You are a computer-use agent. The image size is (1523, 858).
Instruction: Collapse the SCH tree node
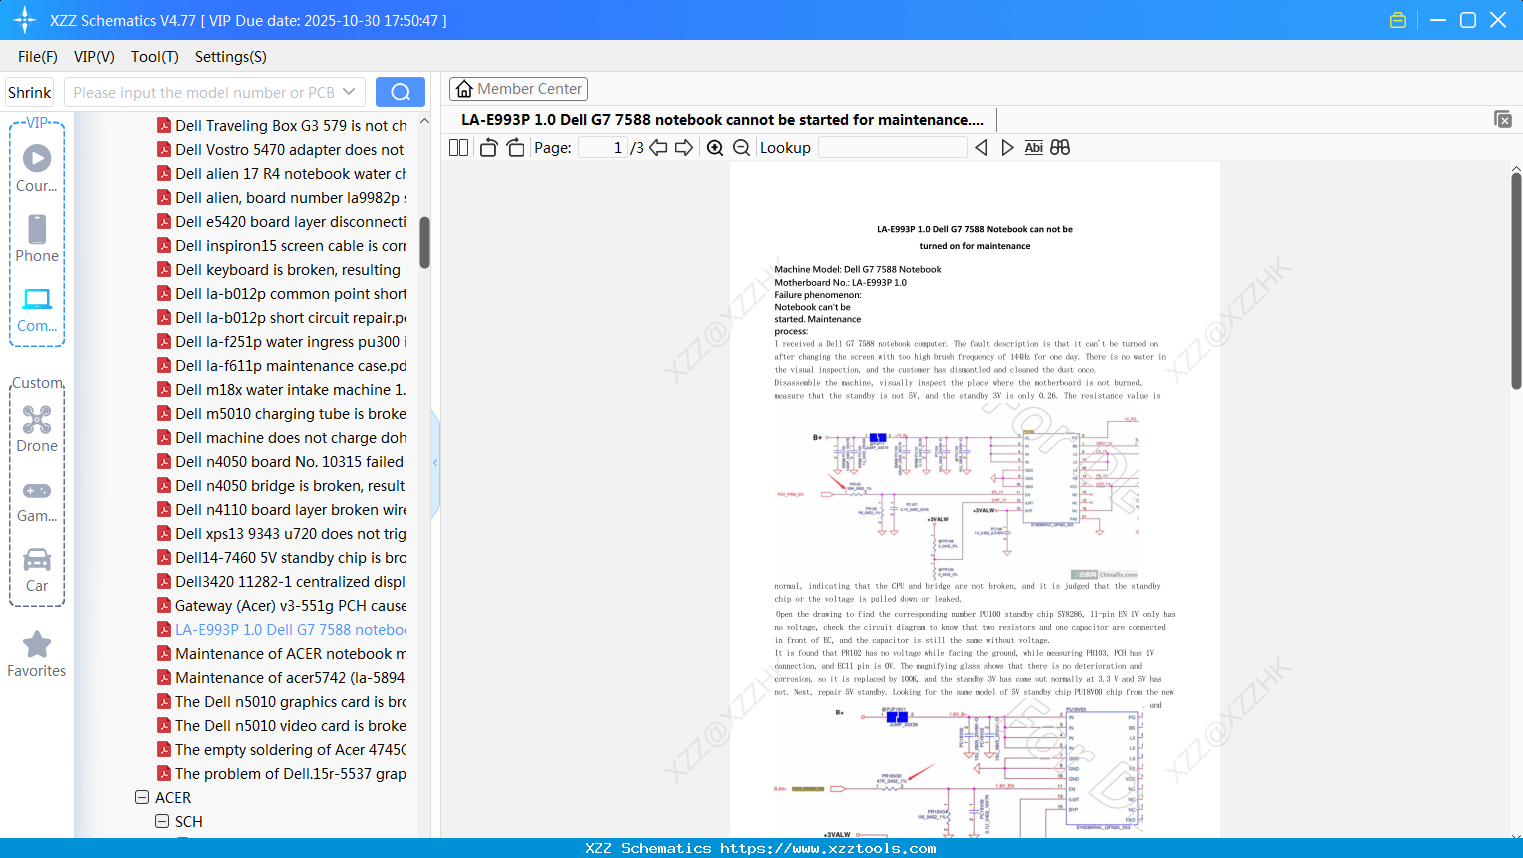point(162,822)
